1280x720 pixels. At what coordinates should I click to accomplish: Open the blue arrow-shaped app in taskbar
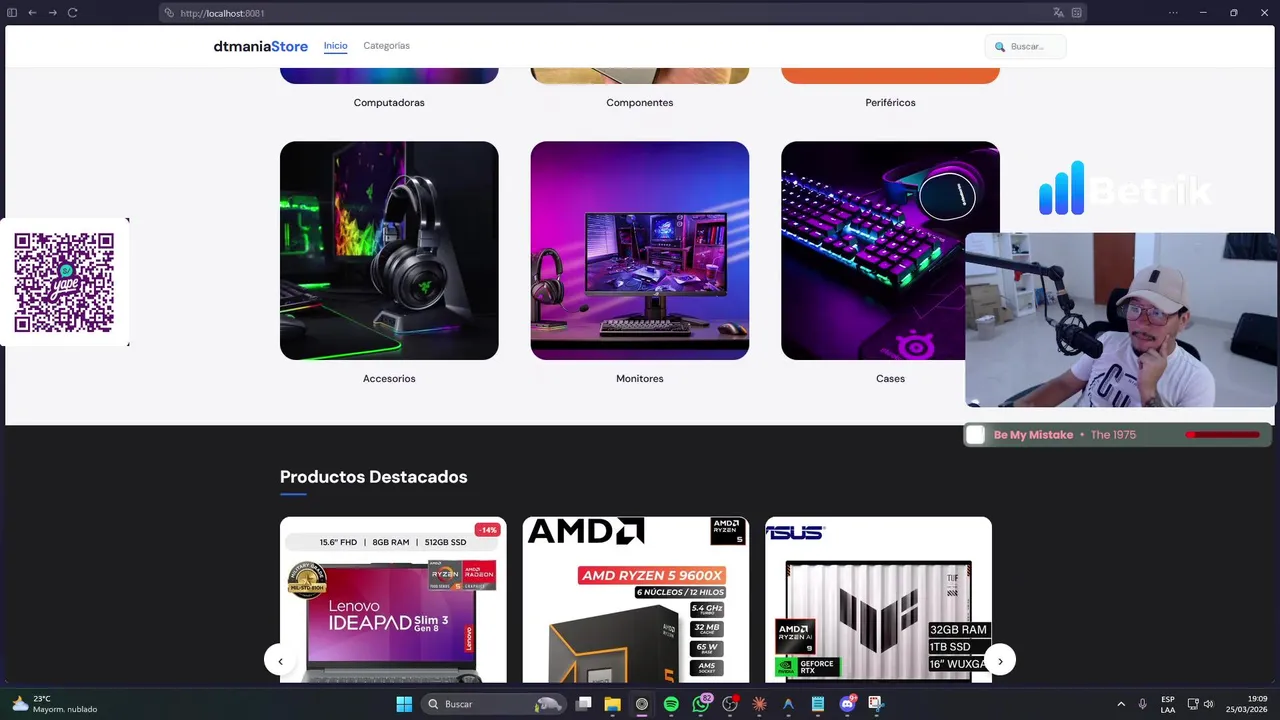point(788,704)
